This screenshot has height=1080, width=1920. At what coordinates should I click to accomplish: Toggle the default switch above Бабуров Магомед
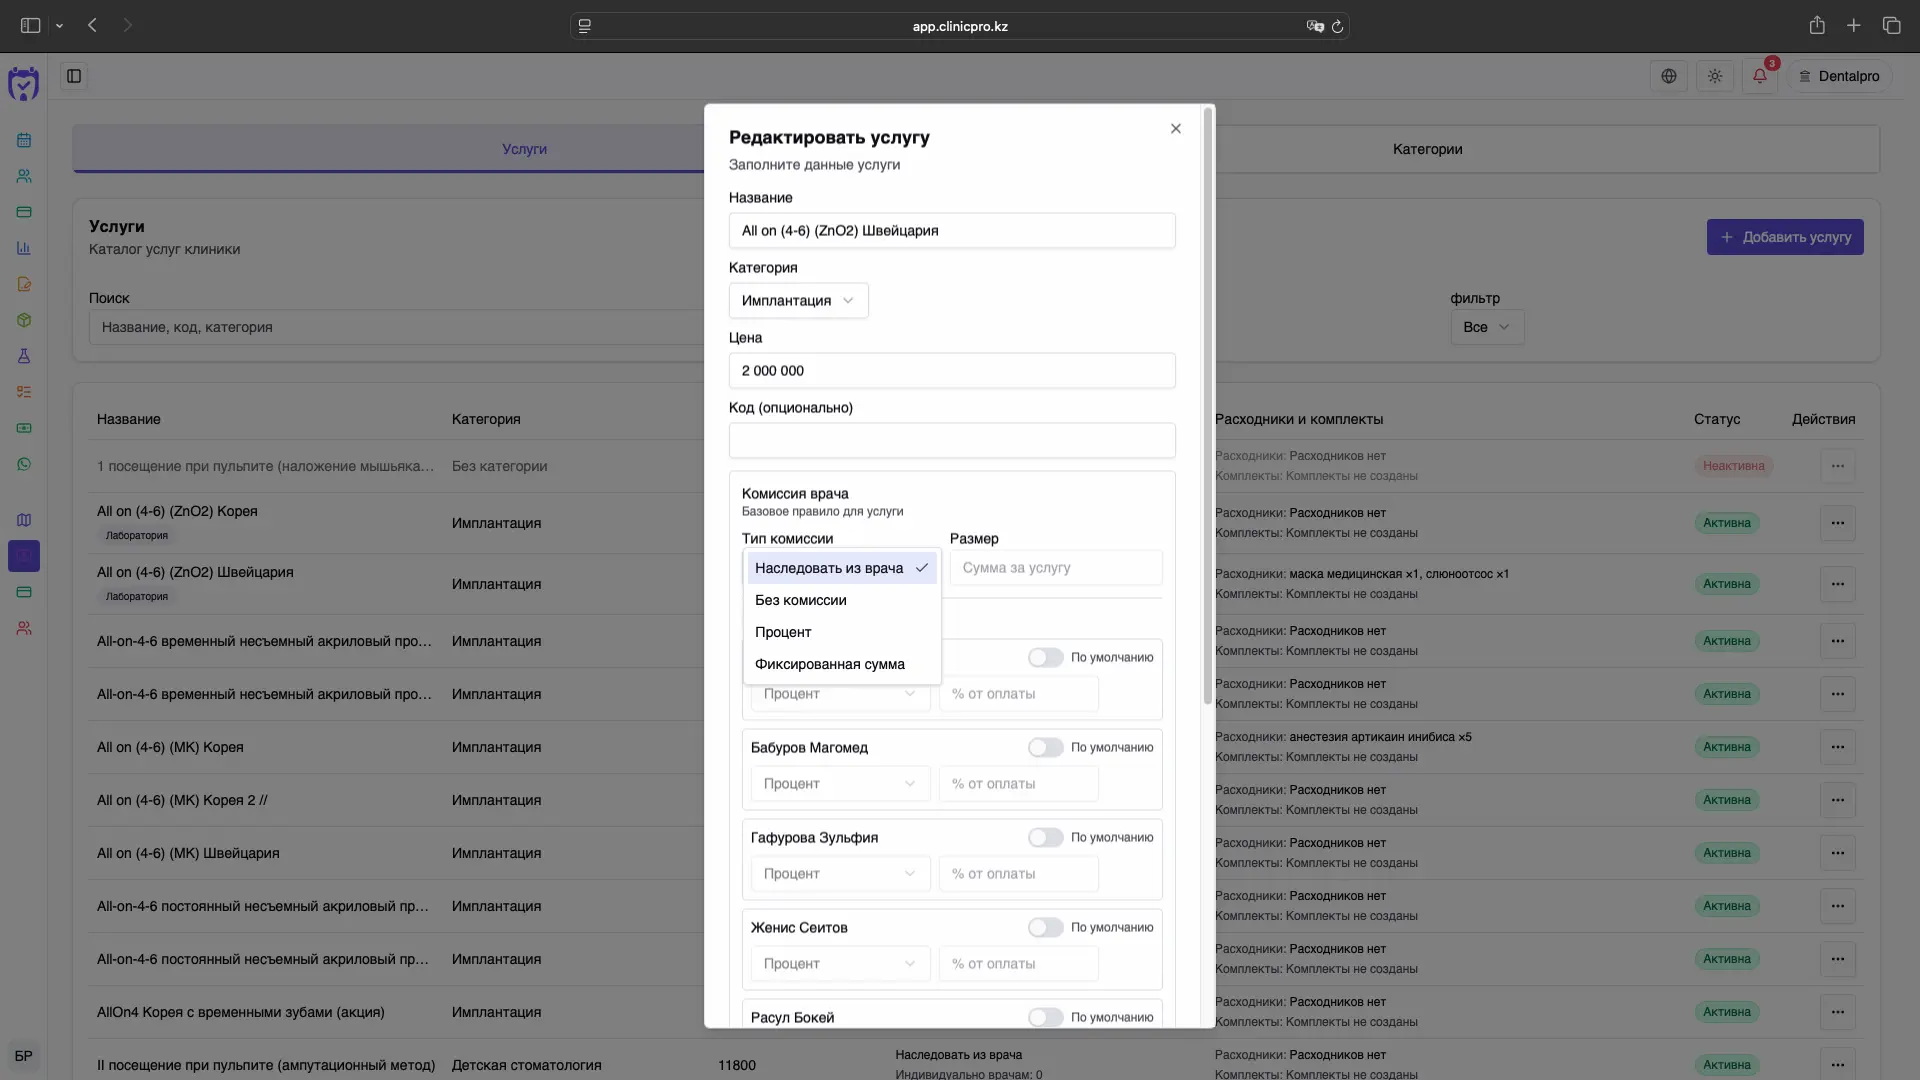point(1046,658)
